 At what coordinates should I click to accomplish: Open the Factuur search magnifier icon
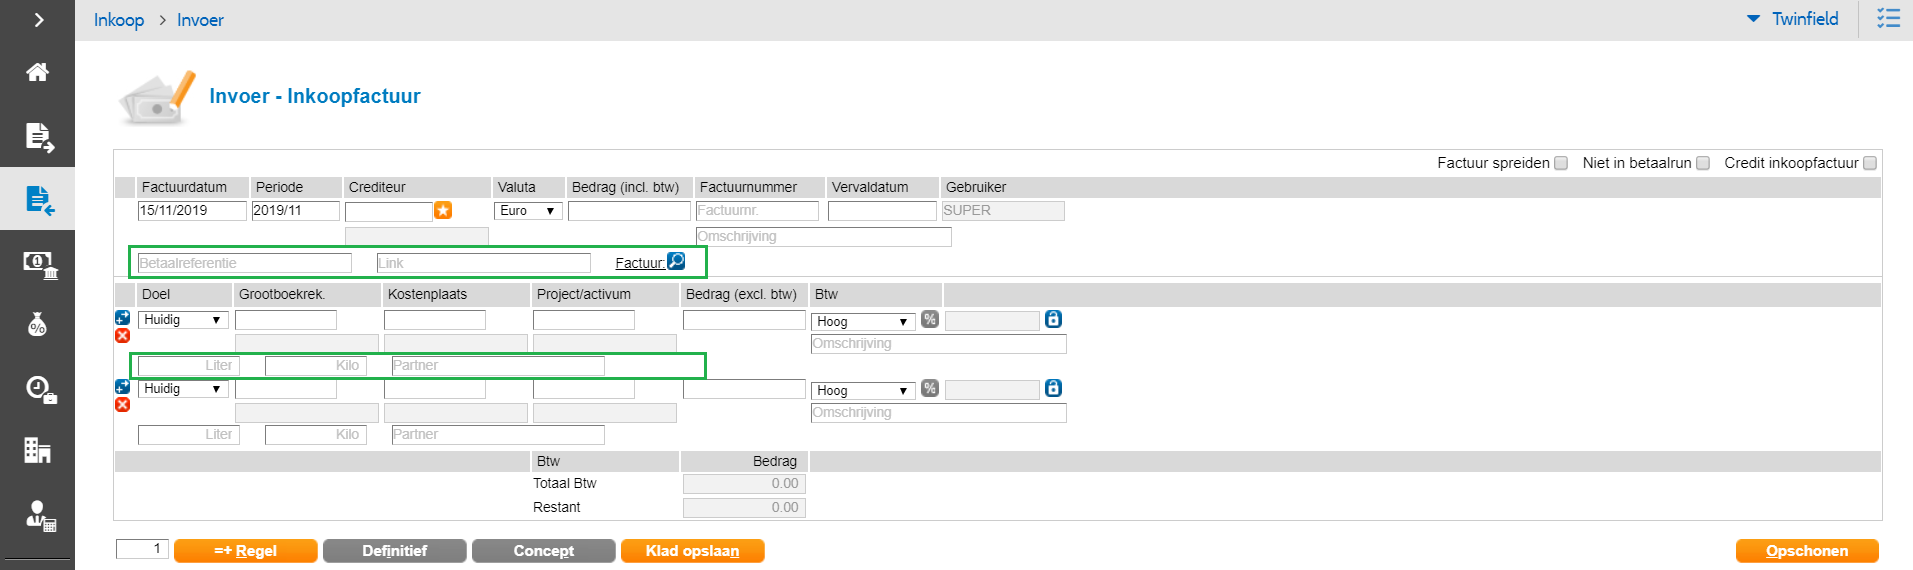tap(676, 261)
